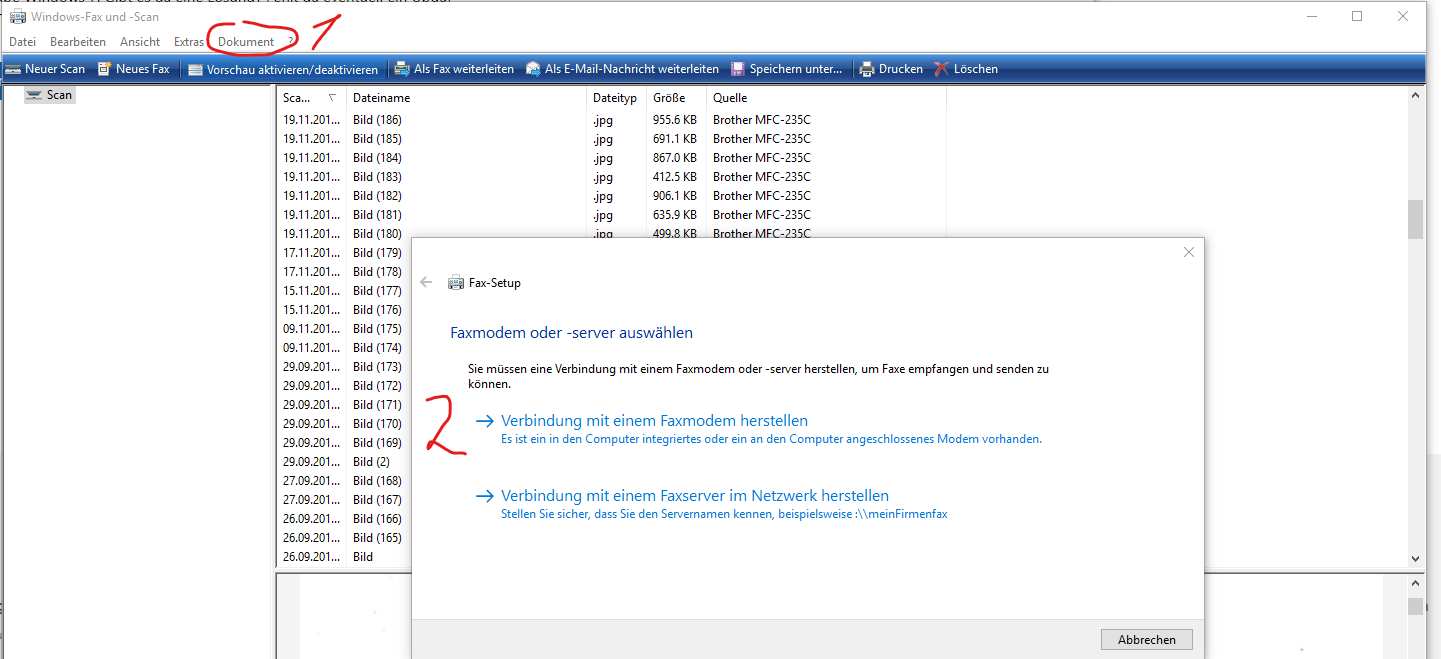Click the Drucken printer icon
This screenshot has height=659, width=1441.
[x=867, y=69]
